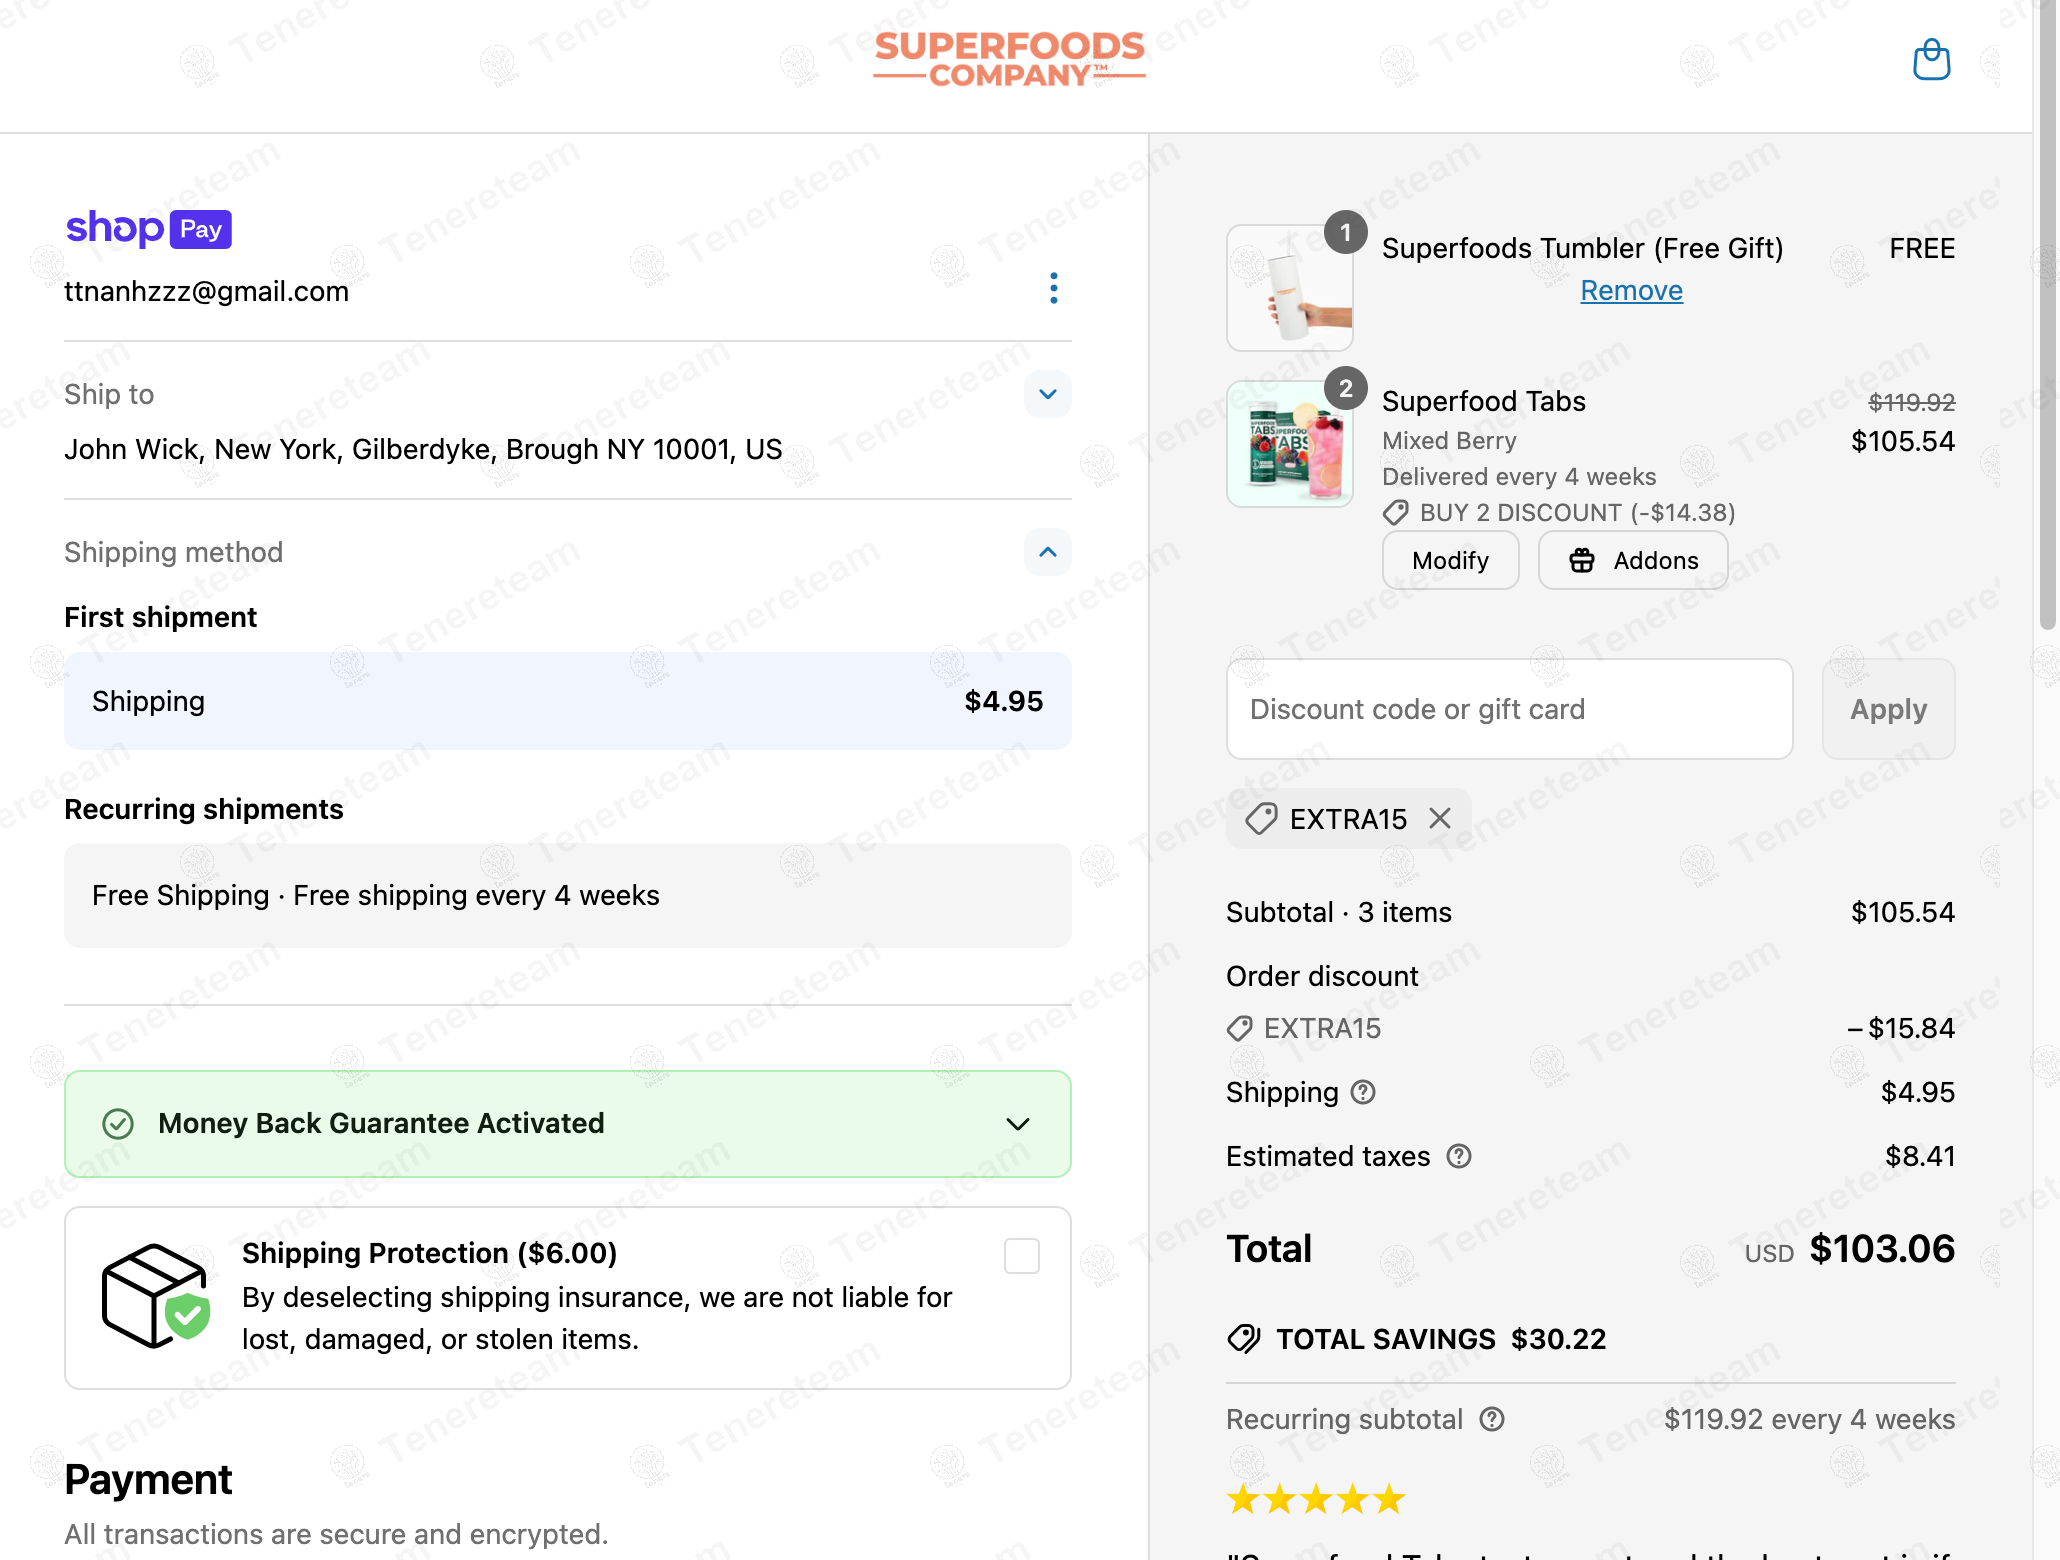Expand Money Back Guarantee Activated details
Image resolution: width=2060 pixels, height=1560 pixels.
1017,1124
